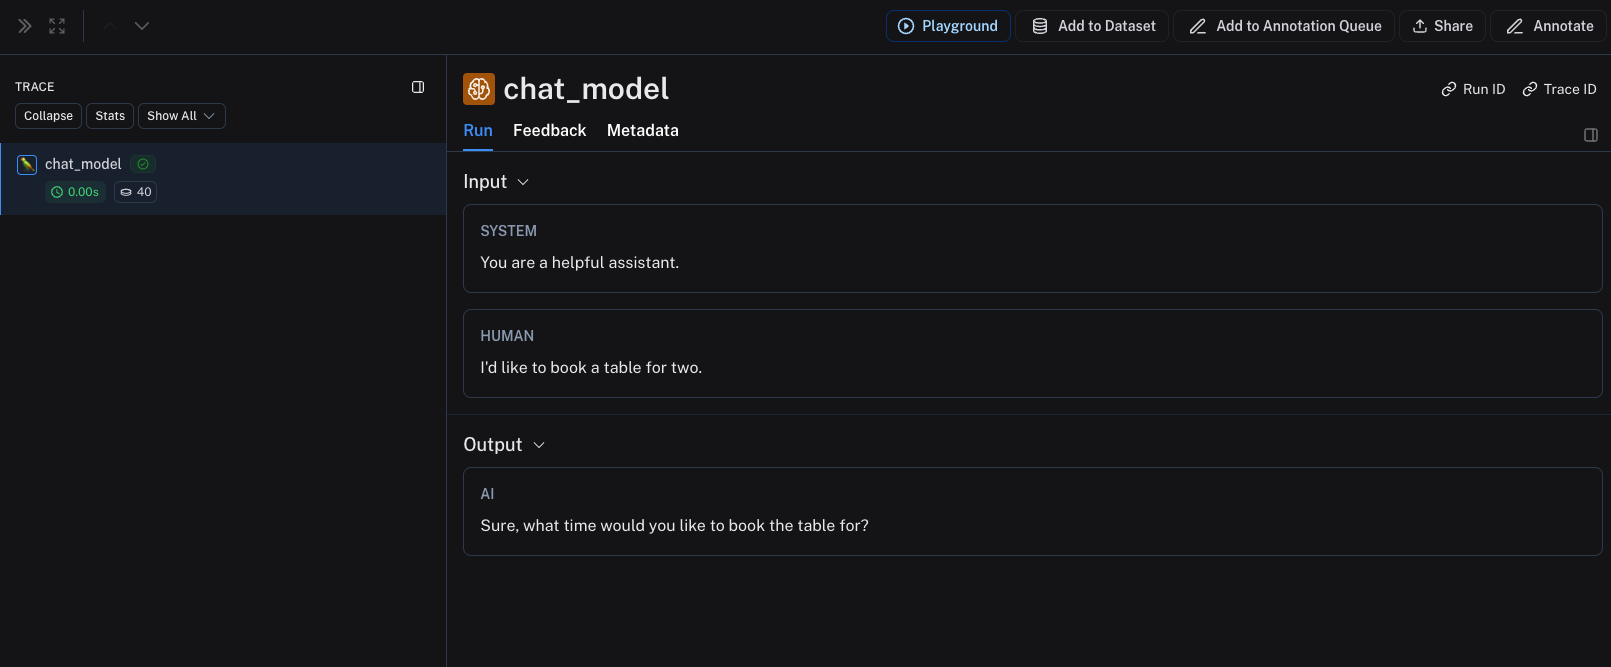Click the Stats button in trace panel
The image size is (1611, 667).
point(110,116)
